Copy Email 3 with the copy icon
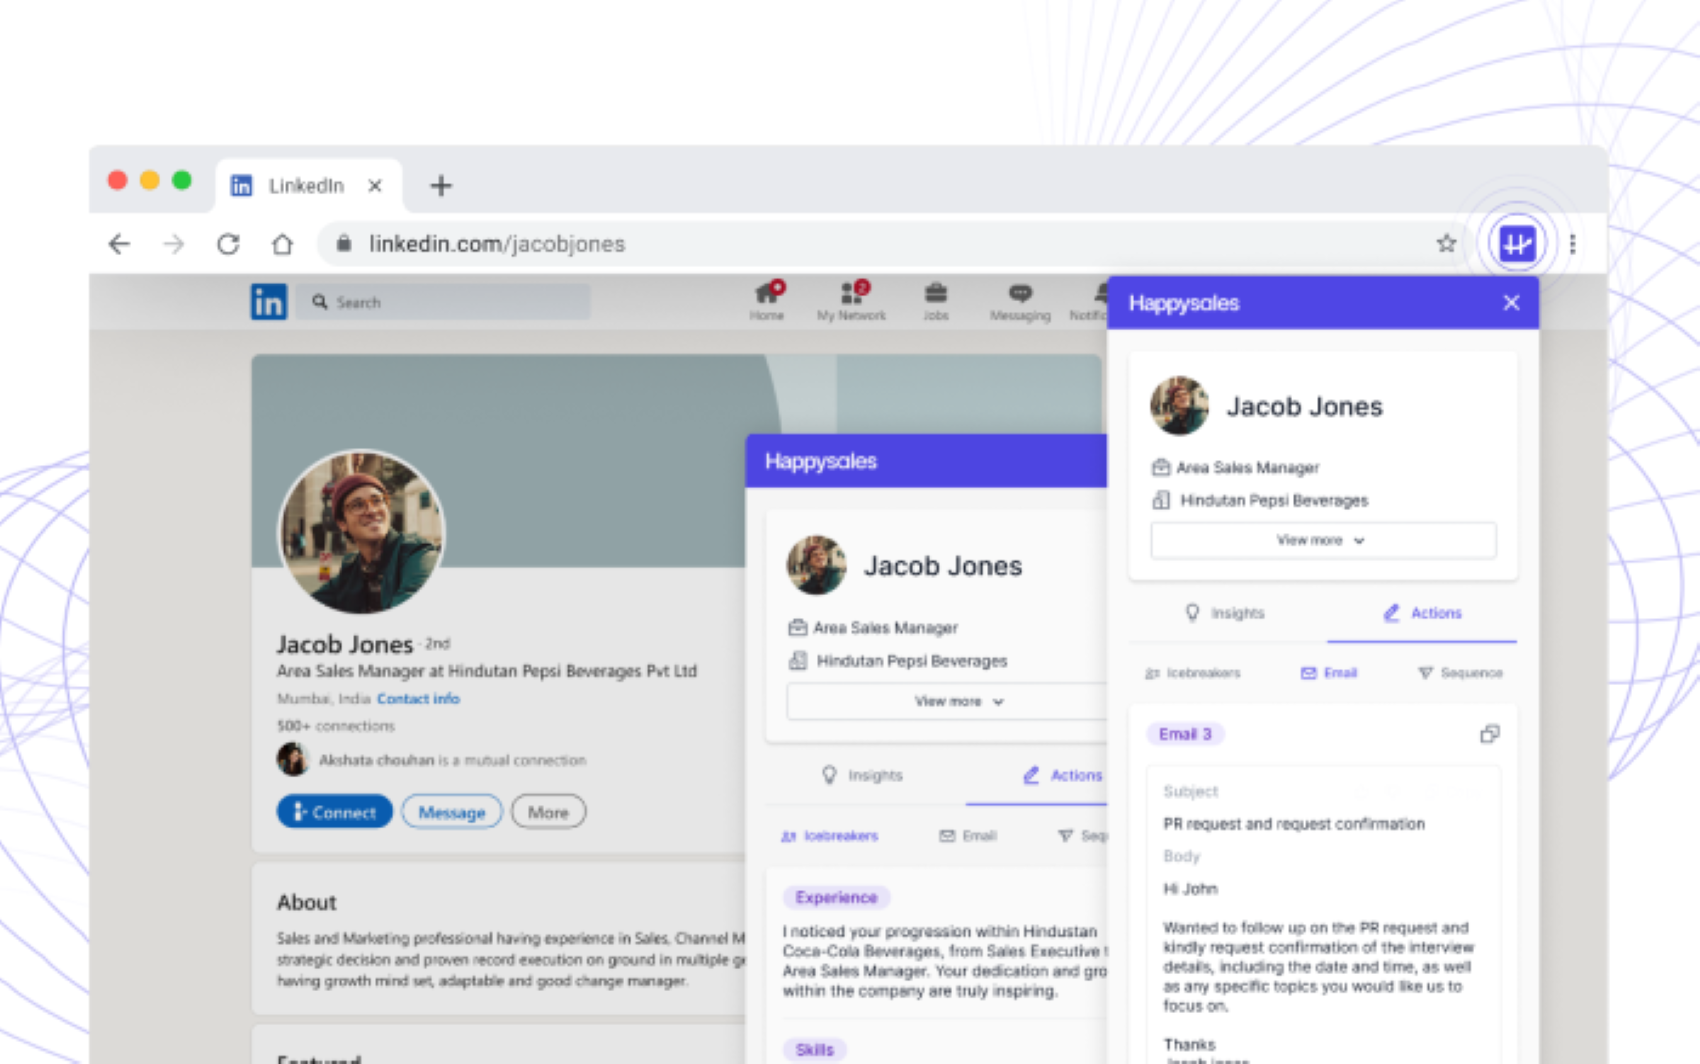The width and height of the screenshot is (1700, 1064). [1489, 734]
